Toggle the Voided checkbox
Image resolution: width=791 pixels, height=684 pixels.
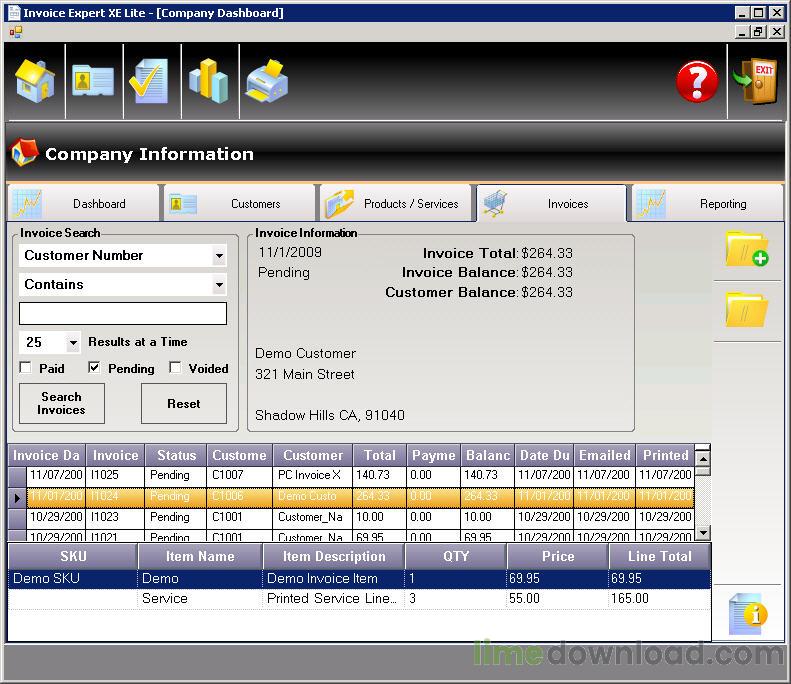175,368
